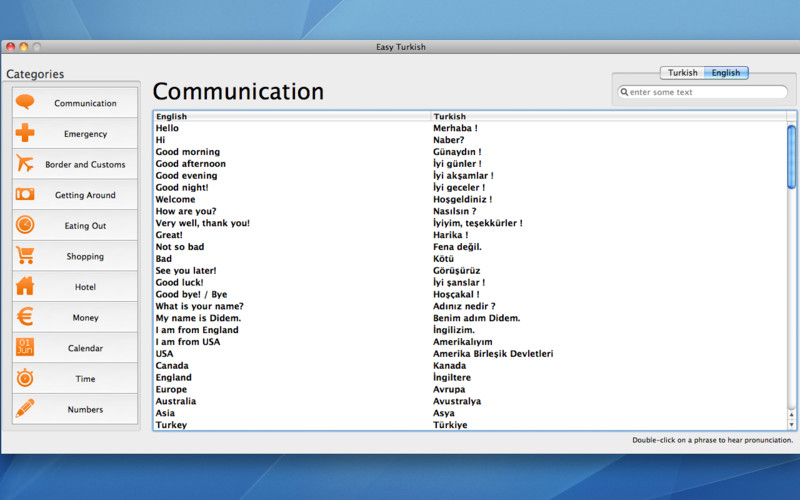This screenshot has width=800, height=500.
Task: Click the speech bubble Communication icon
Action: 25,102
